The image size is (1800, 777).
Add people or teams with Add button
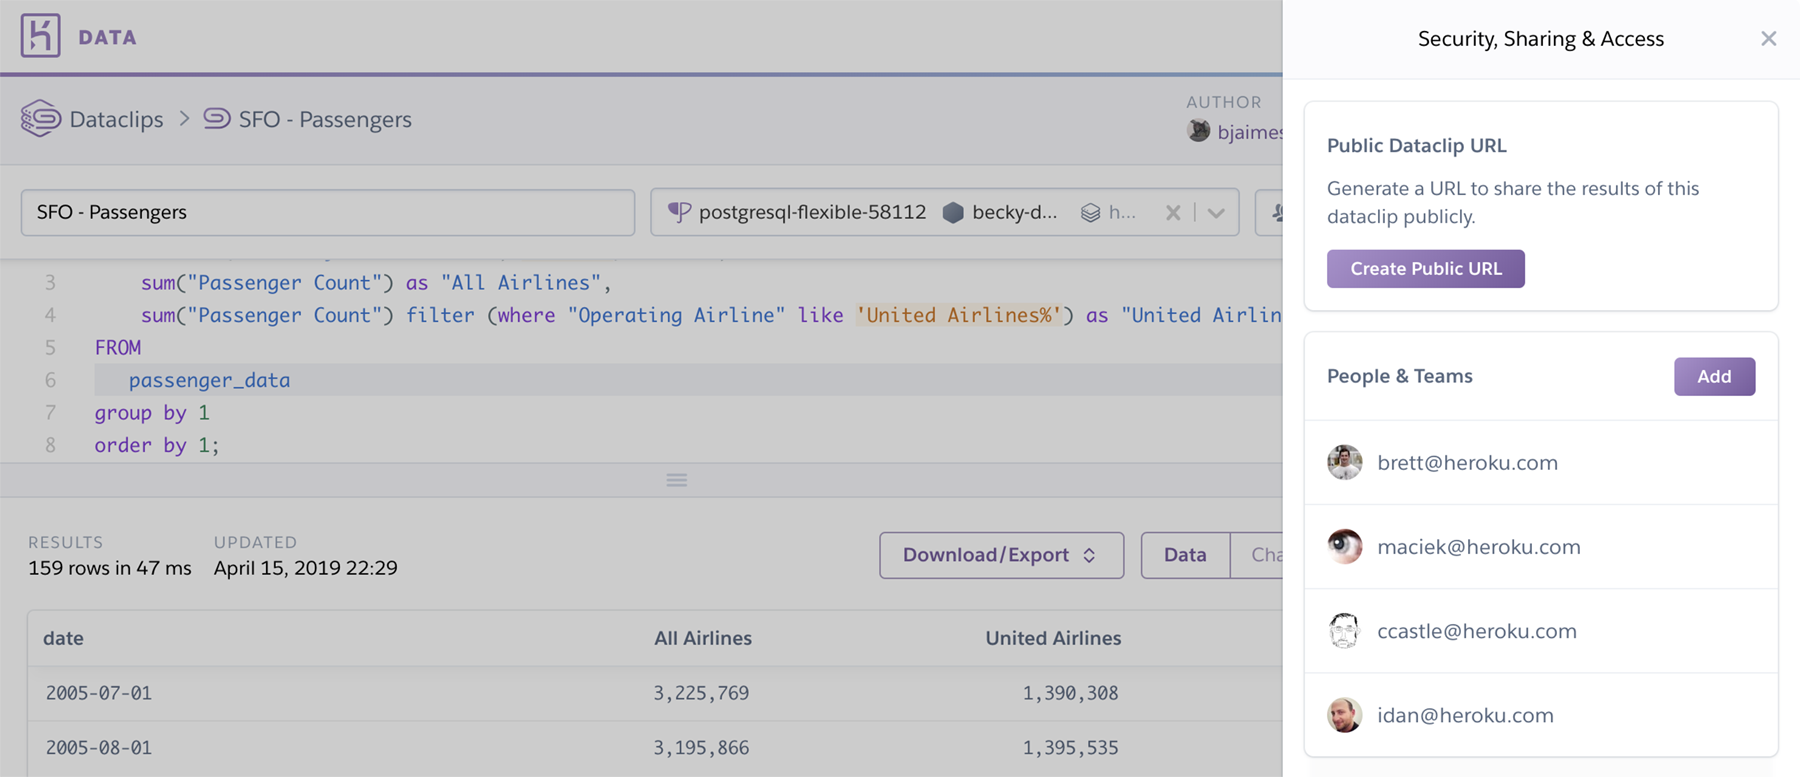coord(1714,377)
